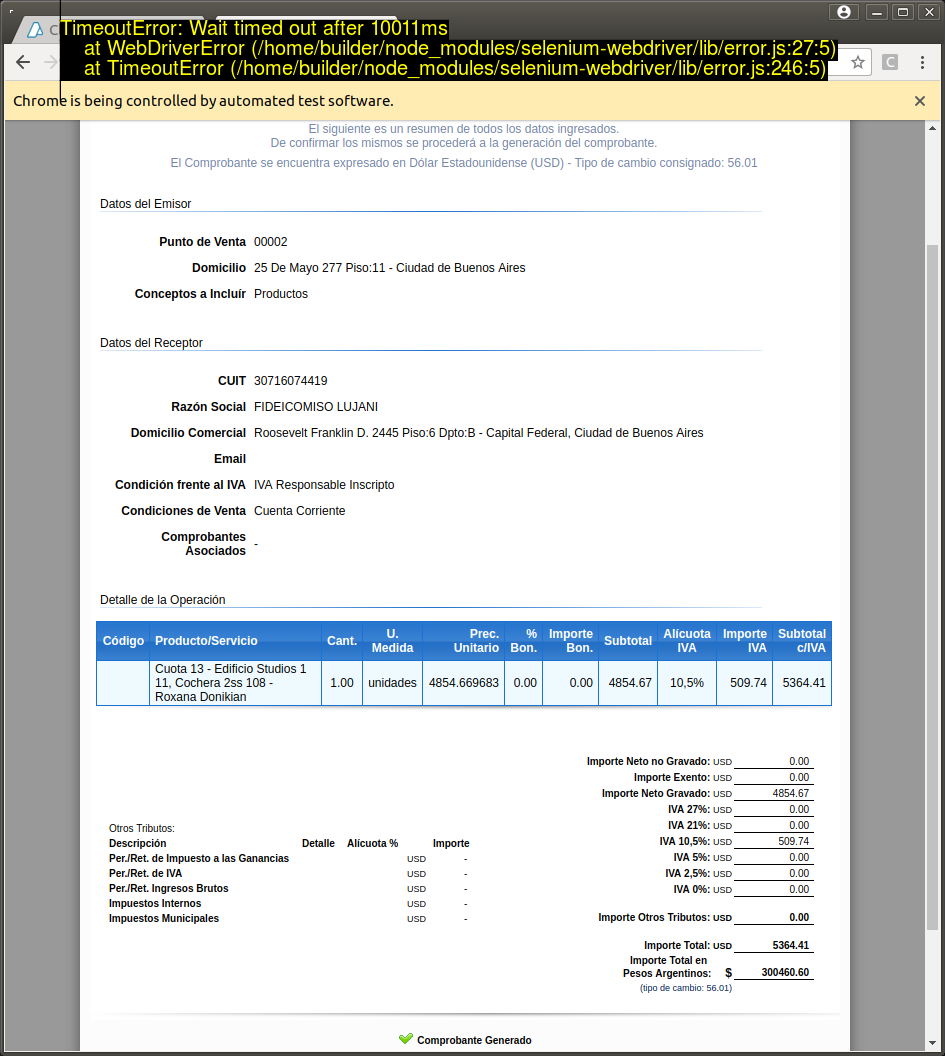Click the "Impuestos Municipales" row label
Viewport: 945px width, 1056px height.
pos(164,919)
